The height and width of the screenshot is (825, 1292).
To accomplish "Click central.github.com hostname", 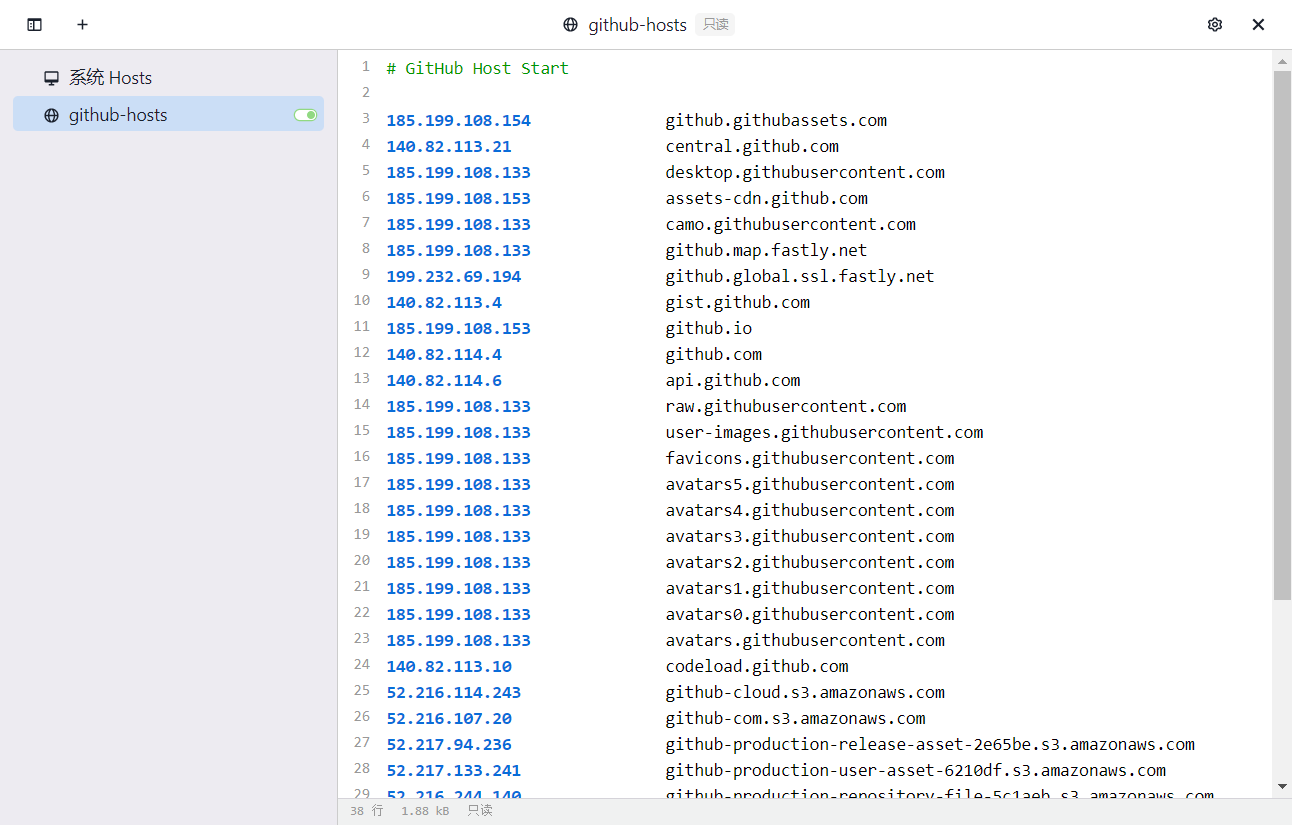I will [x=752, y=146].
